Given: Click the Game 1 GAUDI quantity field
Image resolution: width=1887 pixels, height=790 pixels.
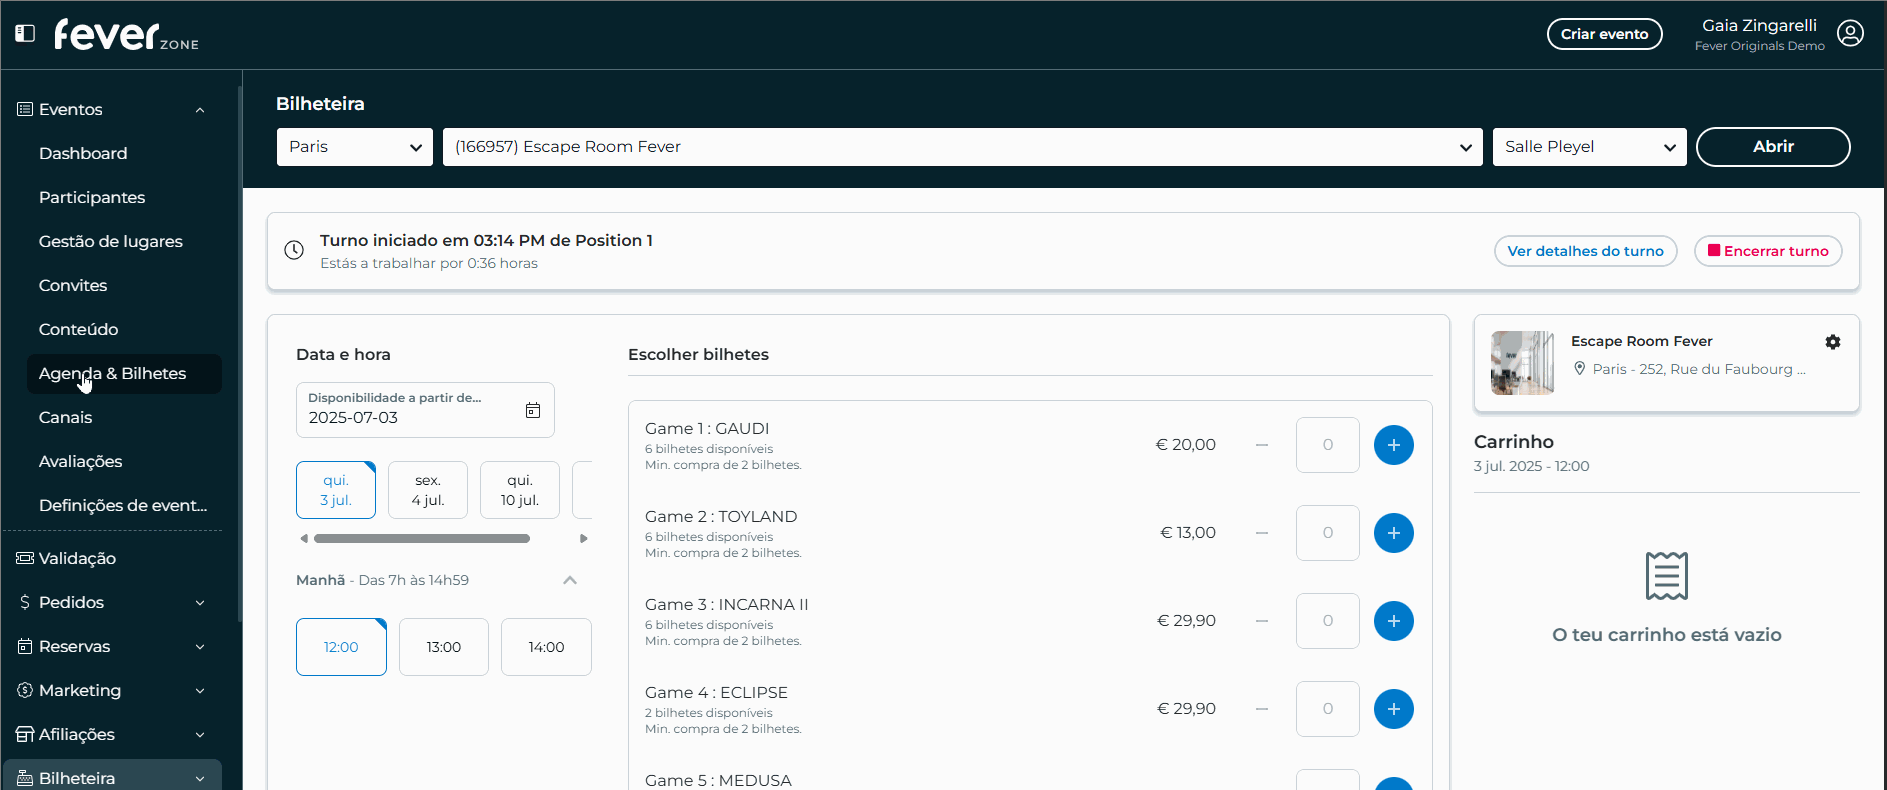Looking at the screenshot, I should pos(1328,445).
